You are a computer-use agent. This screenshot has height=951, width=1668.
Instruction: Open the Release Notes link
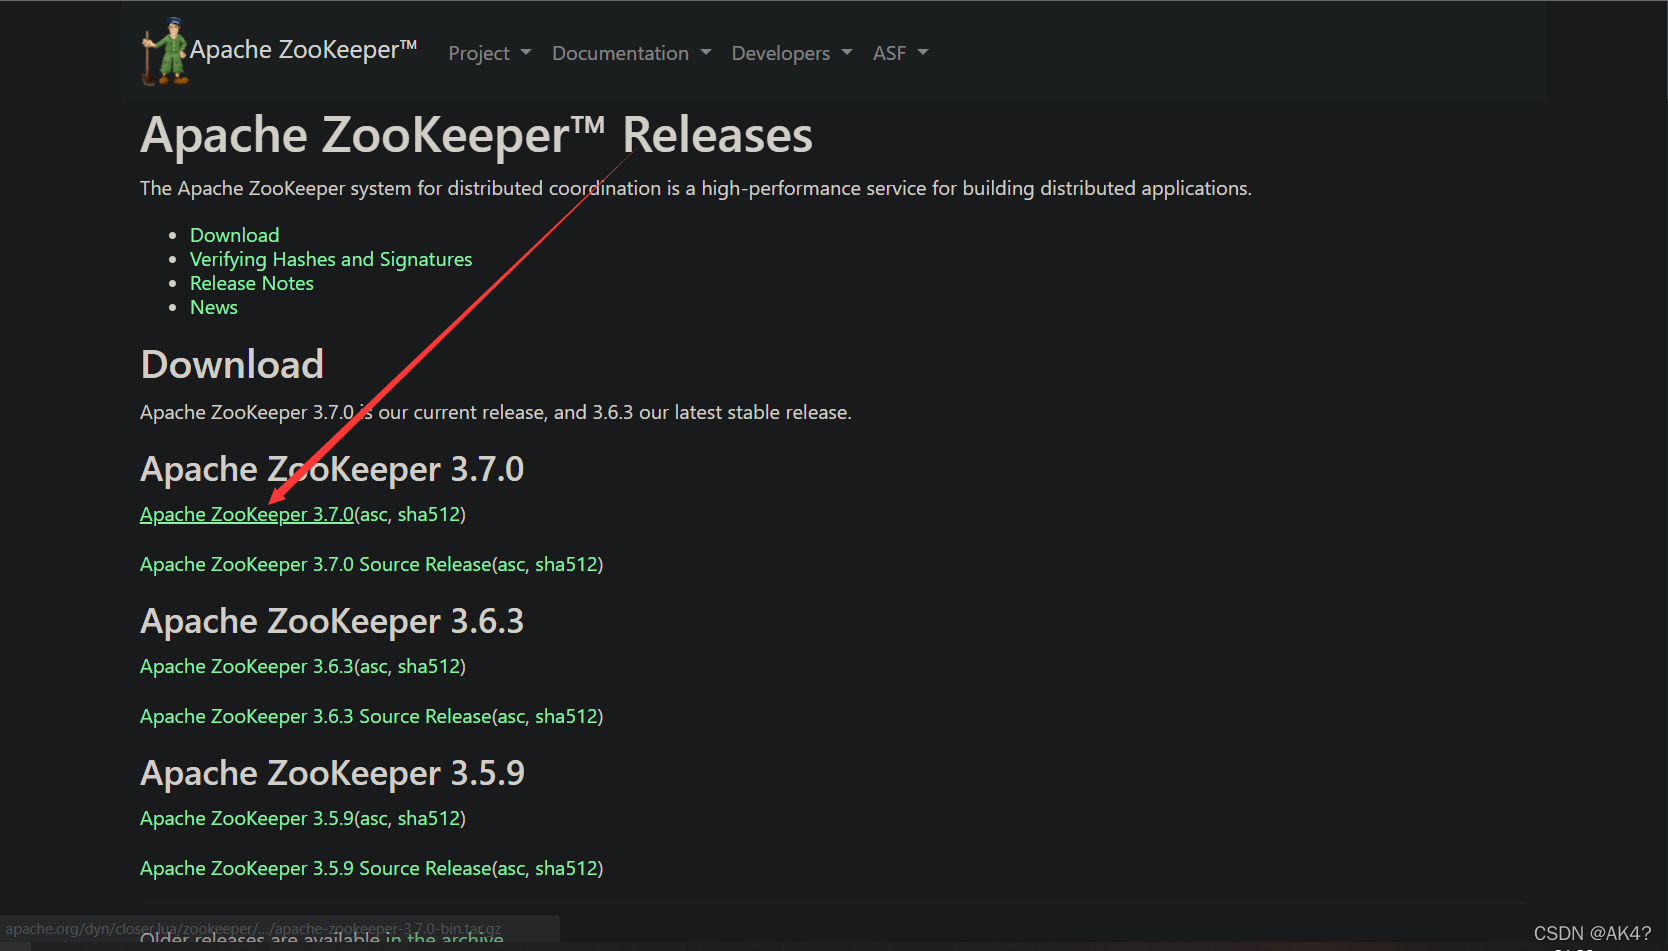252,283
